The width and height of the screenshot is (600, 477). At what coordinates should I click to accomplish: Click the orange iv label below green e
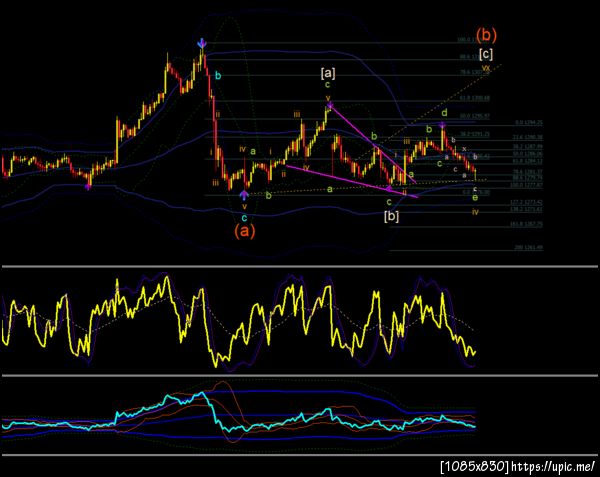475,212
